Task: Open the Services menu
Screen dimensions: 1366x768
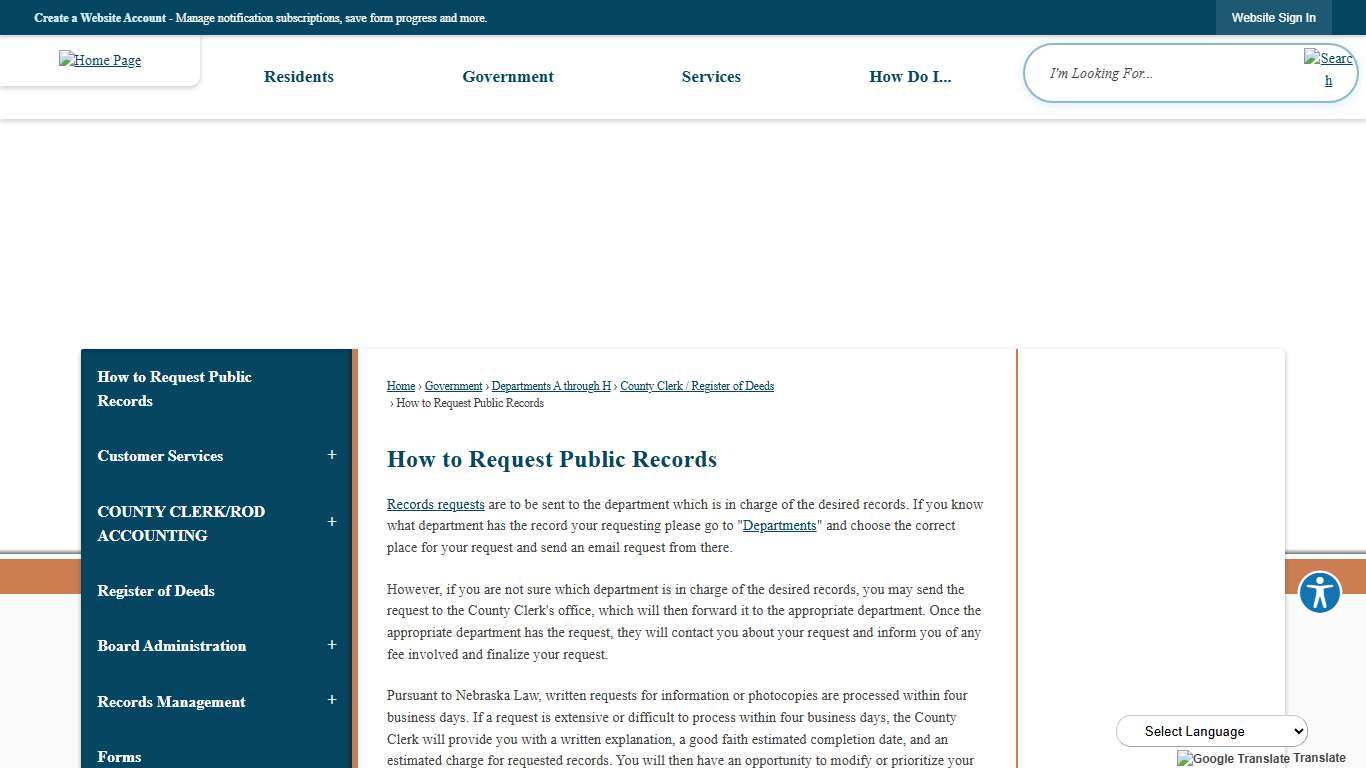Action: tap(711, 76)
